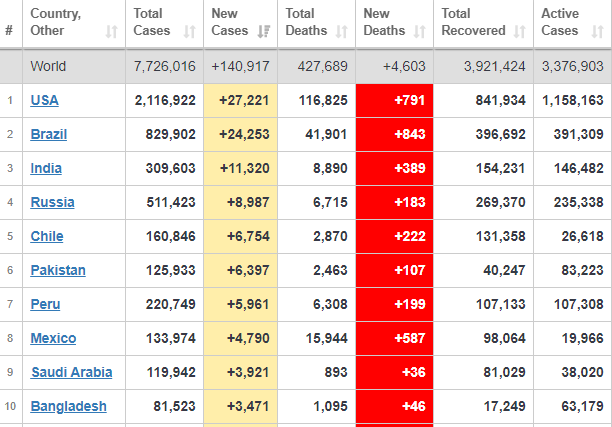Click the # column header
This screenshot has width=612, height=427.
tap(10, 31)
